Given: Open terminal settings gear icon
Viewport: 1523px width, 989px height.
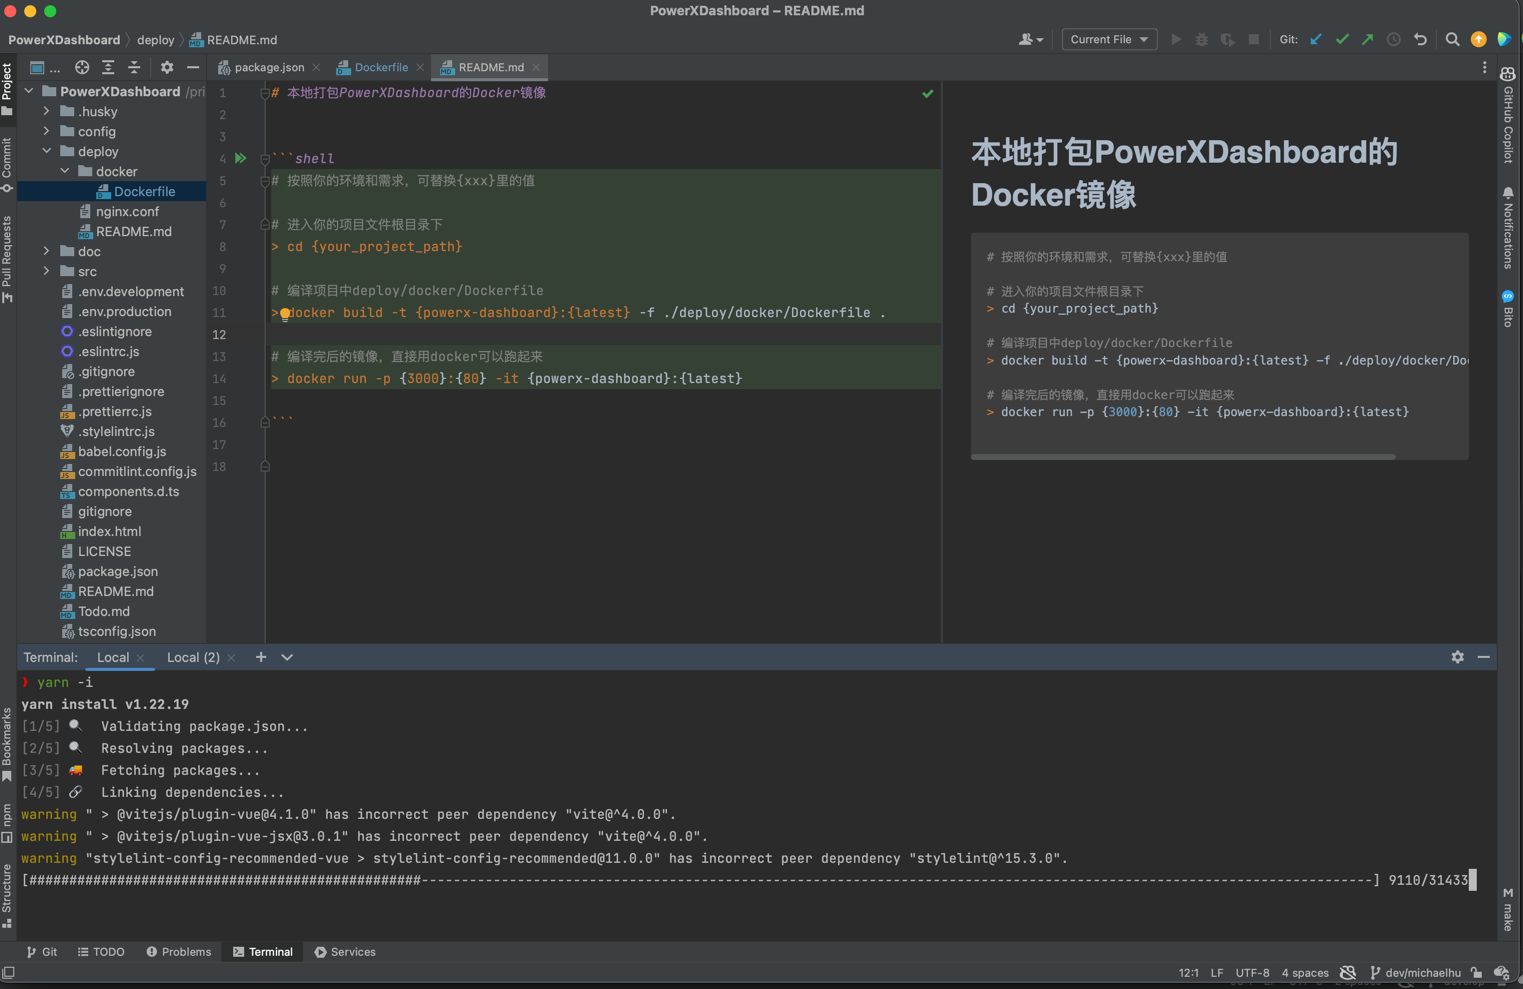Looking at the screenshot, I should (x=1458, y=657).
